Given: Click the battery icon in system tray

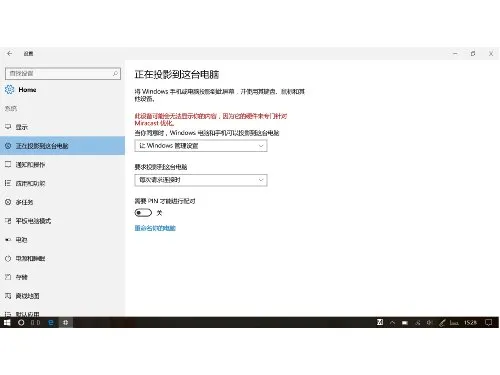Looking at the screenshot, I should click(x=405, y=323).
